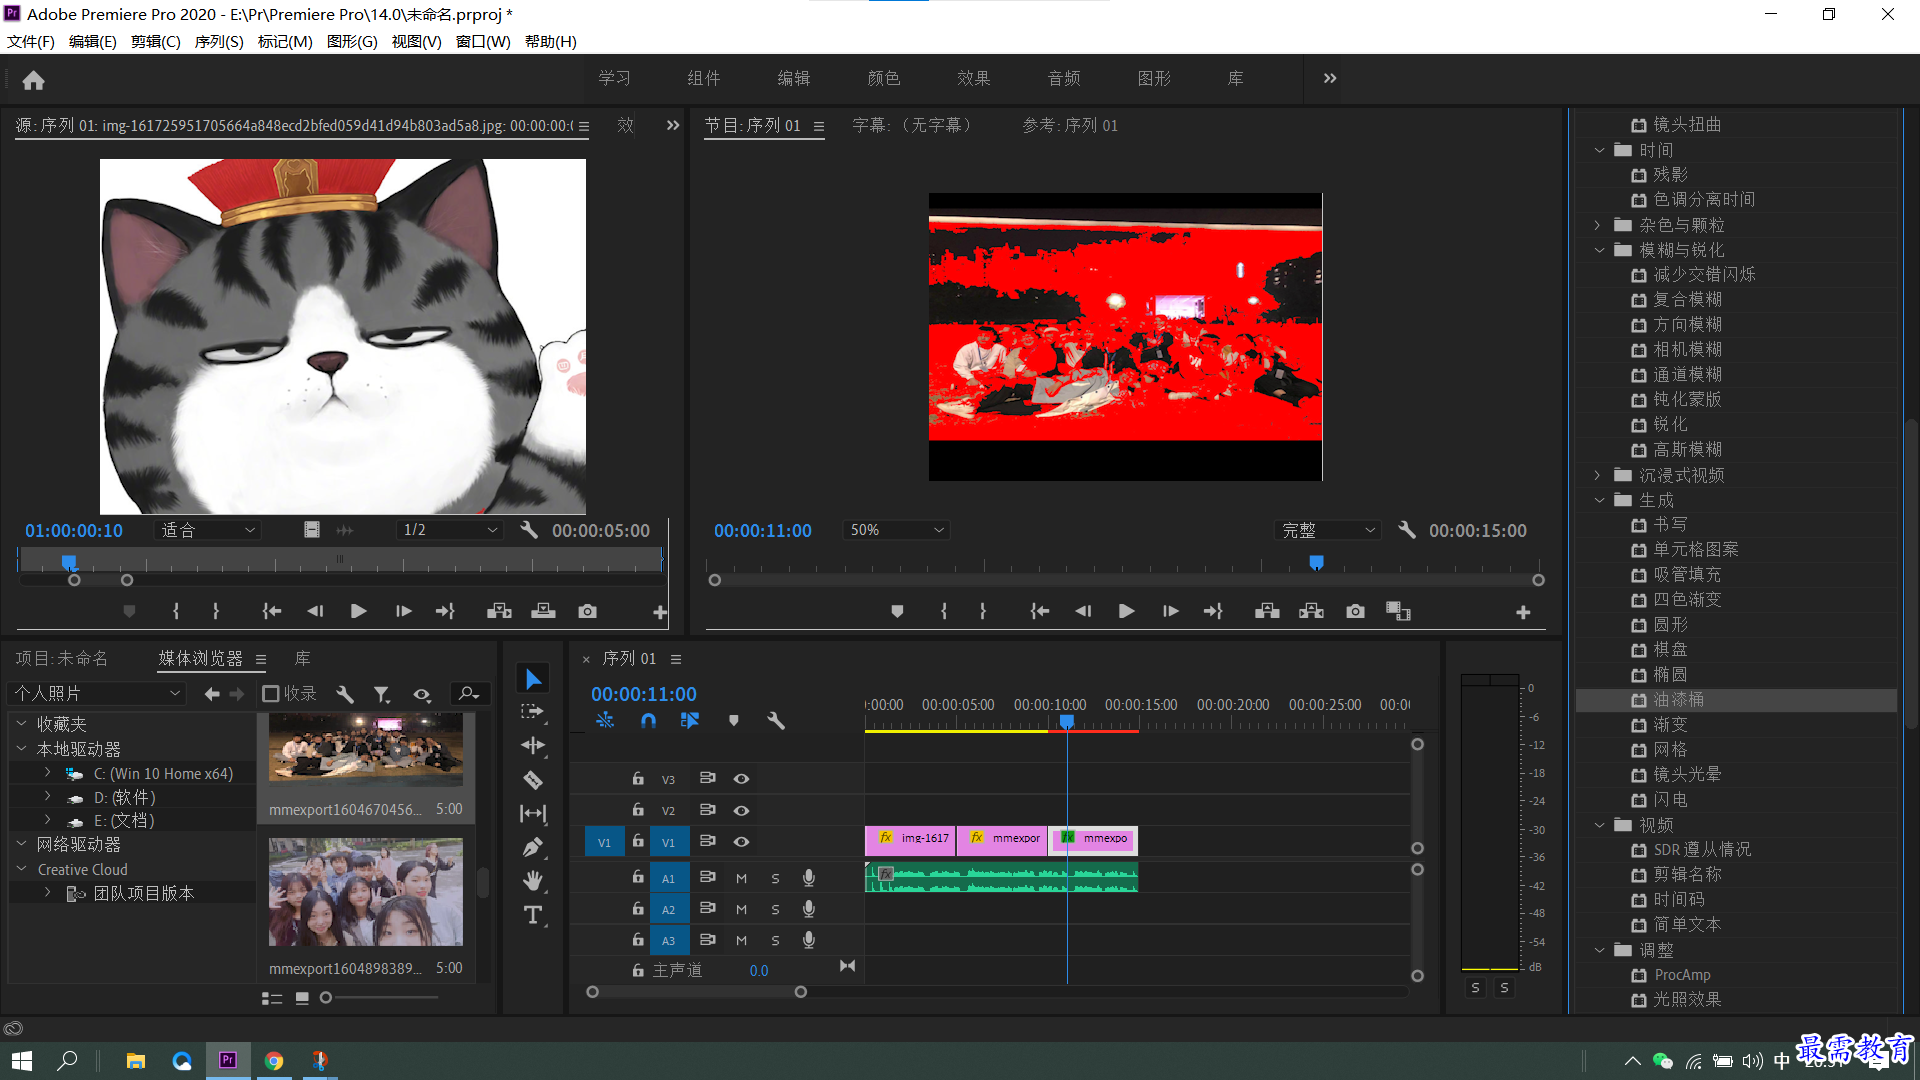Solo track A2

775,910
